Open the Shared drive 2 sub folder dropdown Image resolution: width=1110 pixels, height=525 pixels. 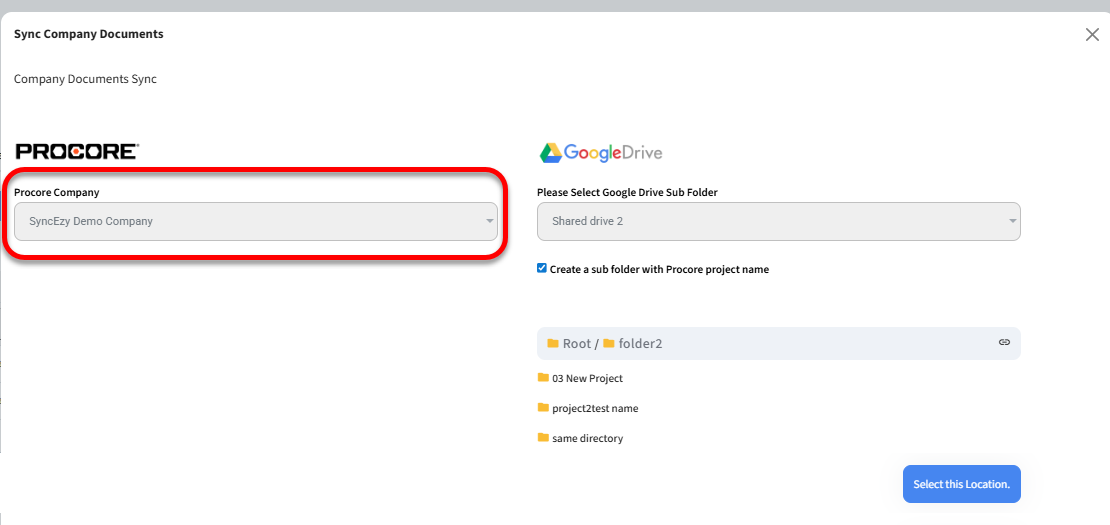click(x=778, y=221)
